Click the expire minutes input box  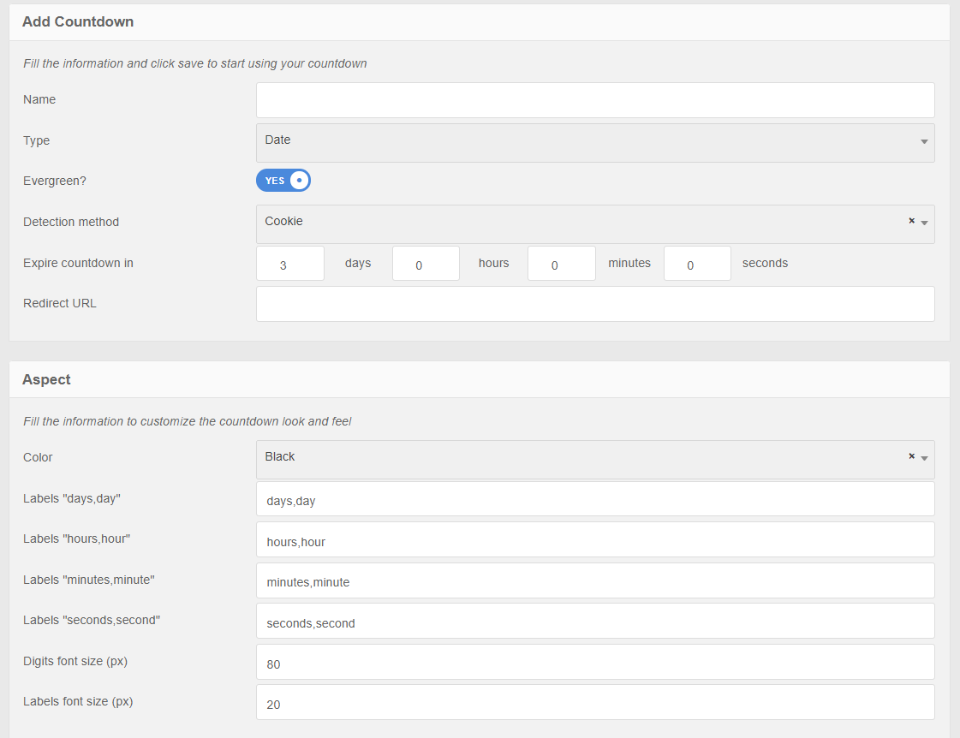(x=561, y=264)
